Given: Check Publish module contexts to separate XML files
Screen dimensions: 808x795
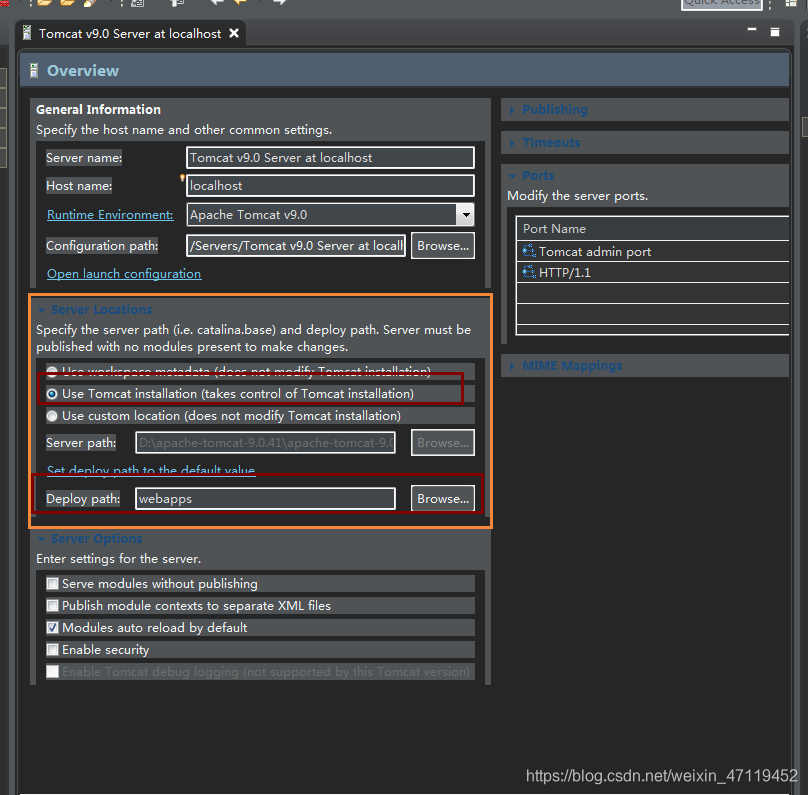Looking at the screenshot, I should pyautogui.click(x=52, y=605).
